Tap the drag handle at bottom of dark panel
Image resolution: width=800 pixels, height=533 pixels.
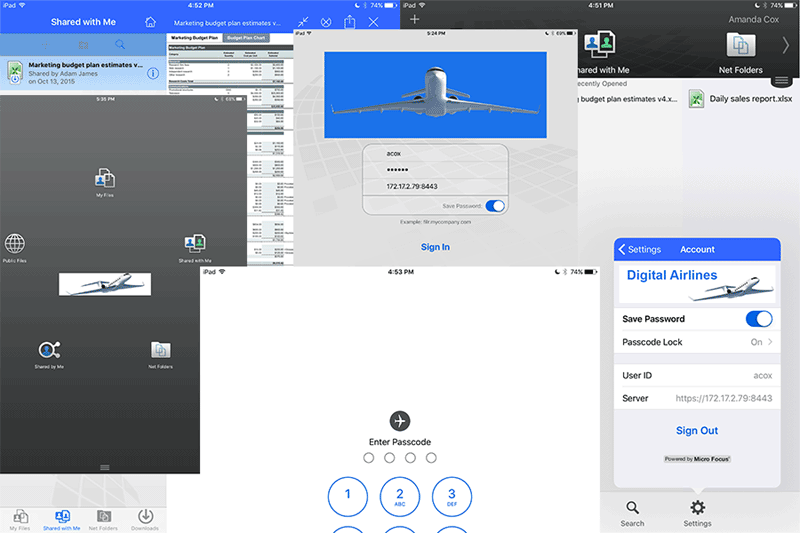105,467
